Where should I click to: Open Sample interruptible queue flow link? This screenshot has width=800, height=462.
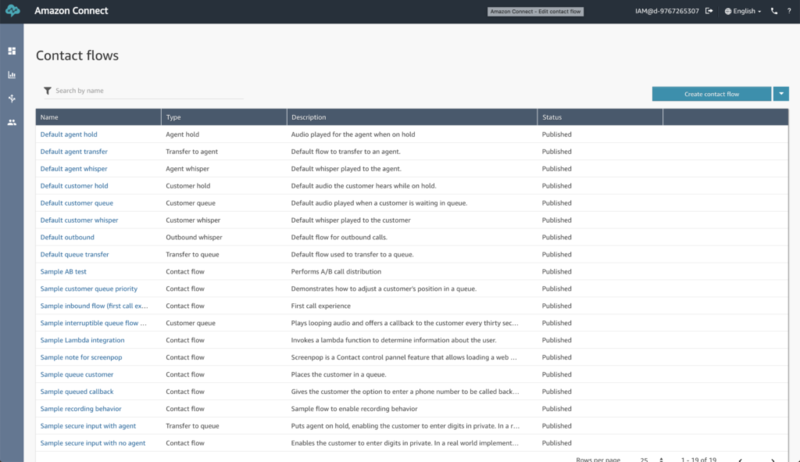93,323
